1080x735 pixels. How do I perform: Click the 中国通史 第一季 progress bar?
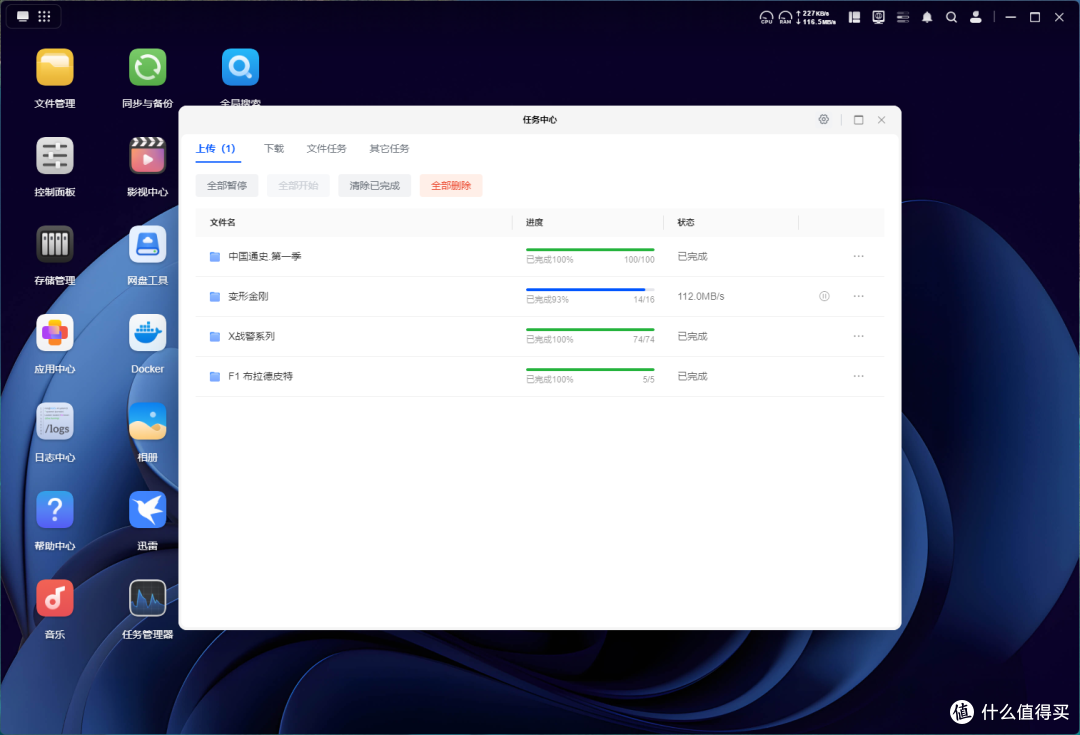tap(590, 249)
